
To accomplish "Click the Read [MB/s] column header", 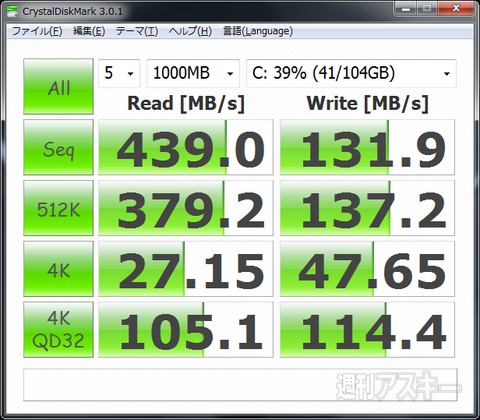I will coord(186,103).
